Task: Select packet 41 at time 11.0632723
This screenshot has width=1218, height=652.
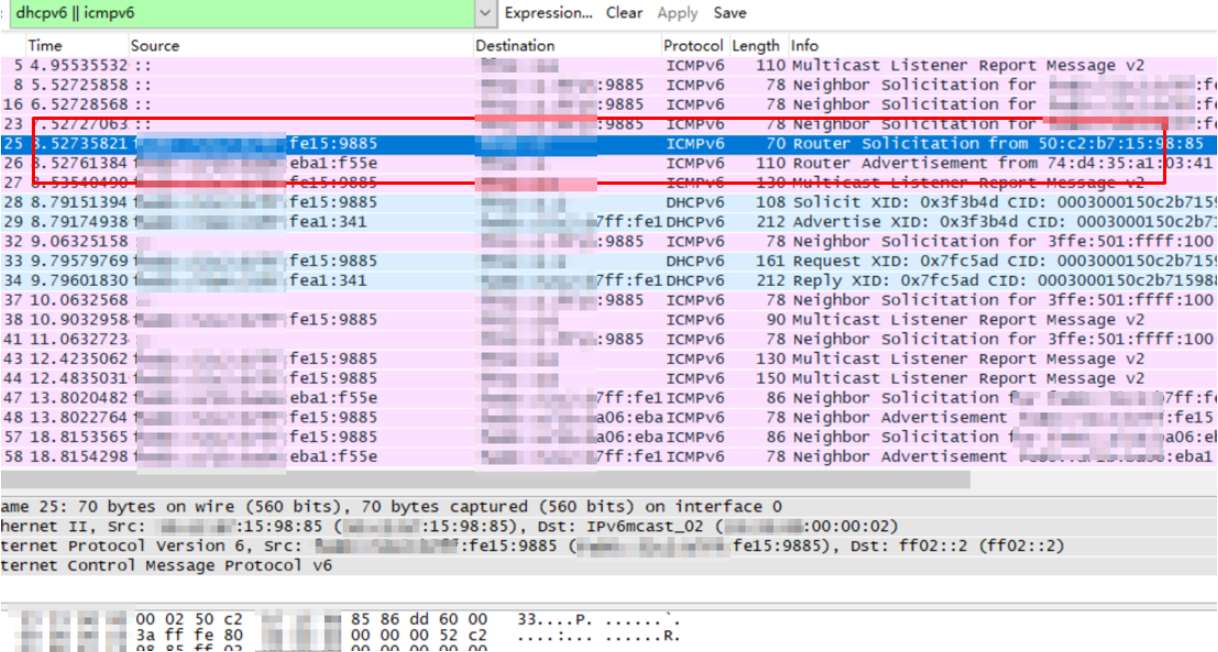Action: pos(609,339)
